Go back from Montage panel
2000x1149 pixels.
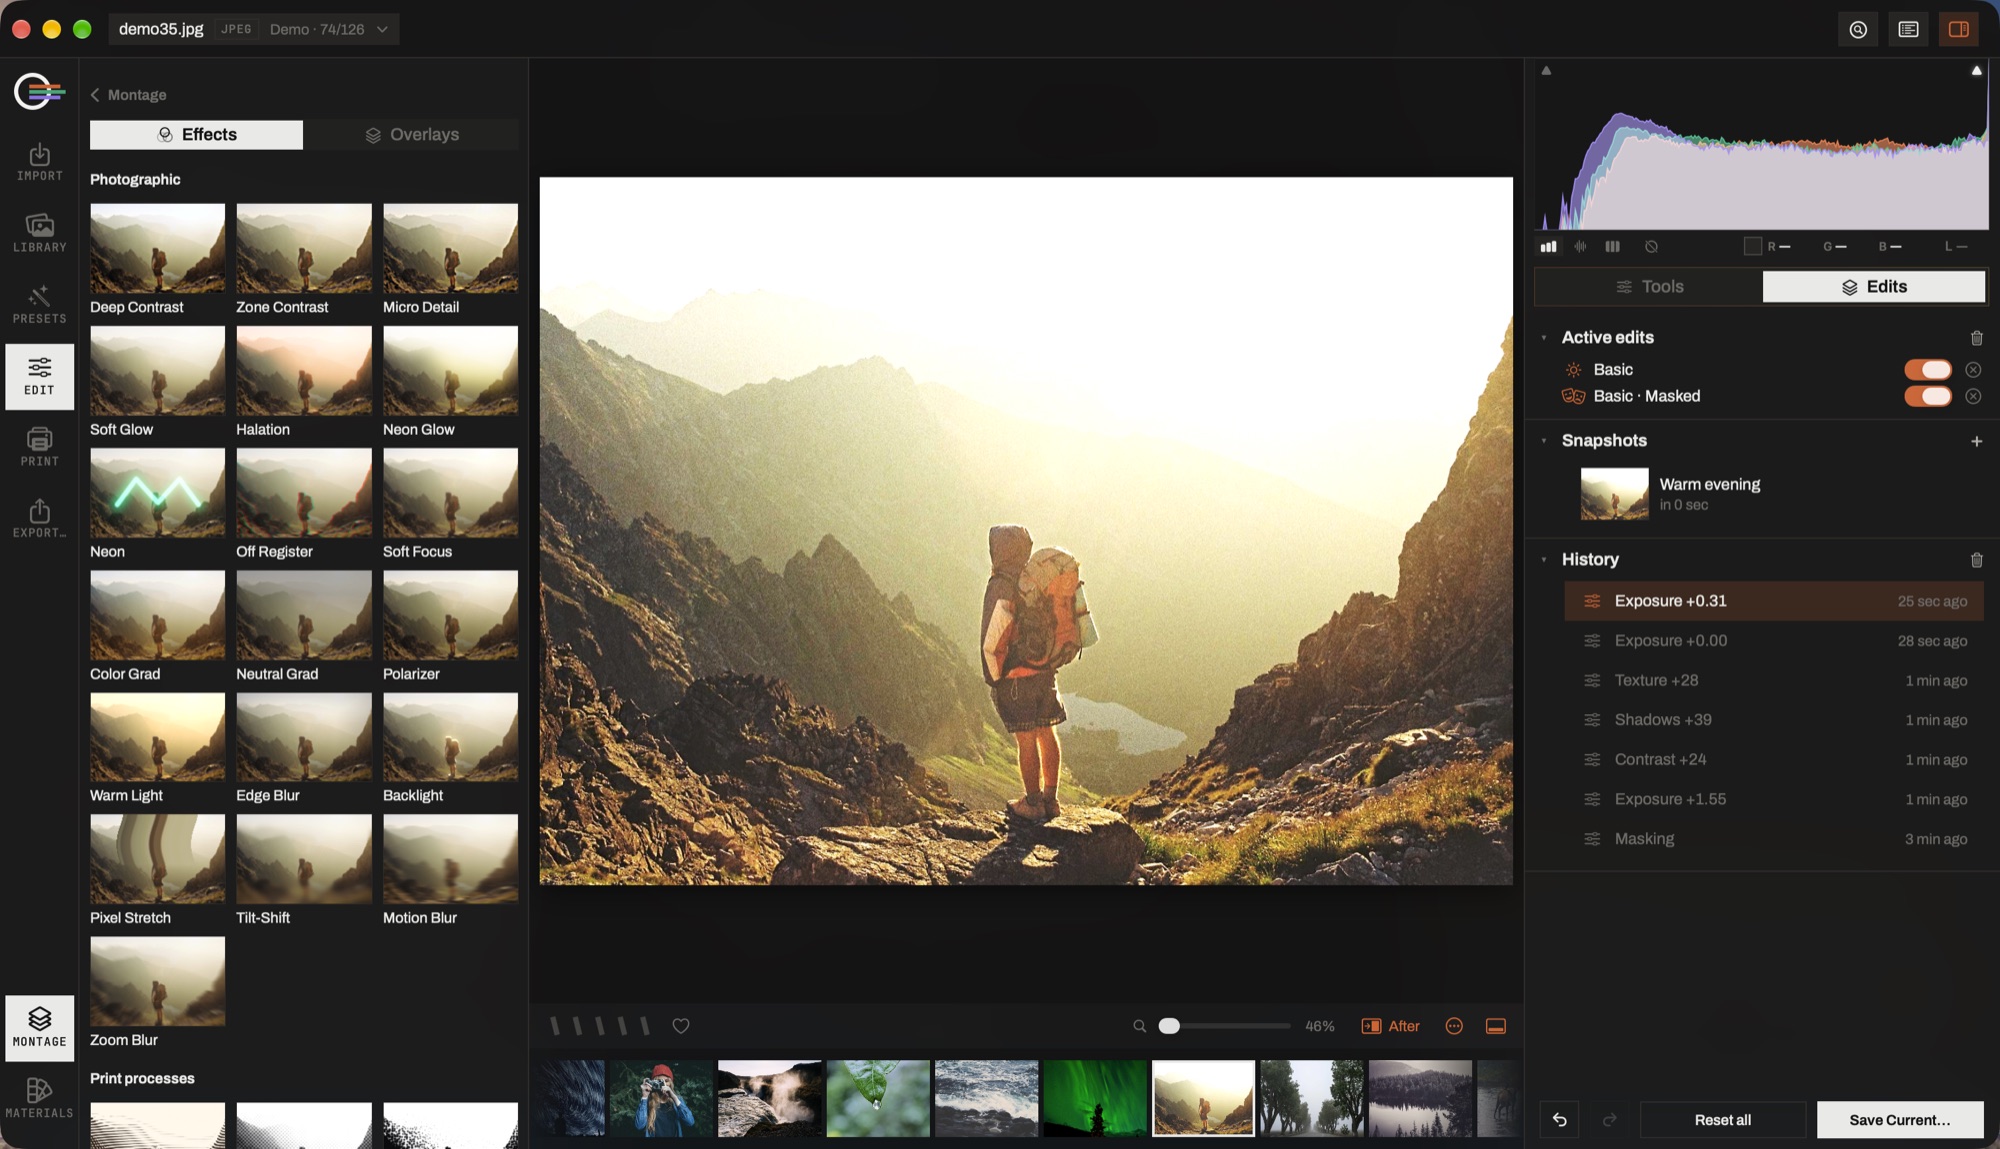127,95
